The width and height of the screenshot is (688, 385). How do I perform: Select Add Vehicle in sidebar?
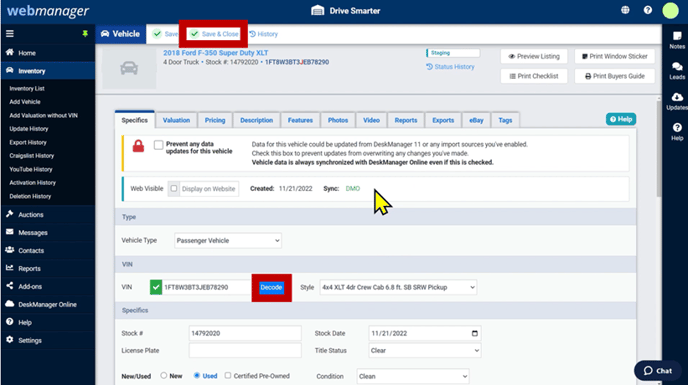coord(25,102)
